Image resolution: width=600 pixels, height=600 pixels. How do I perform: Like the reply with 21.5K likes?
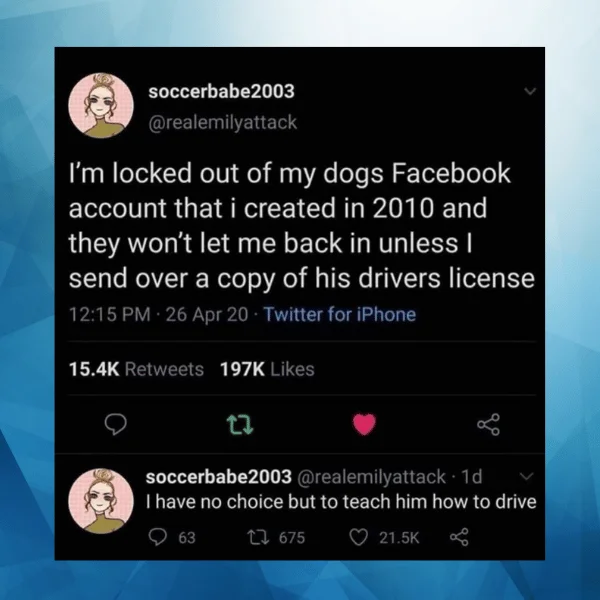tap(359, 537)
